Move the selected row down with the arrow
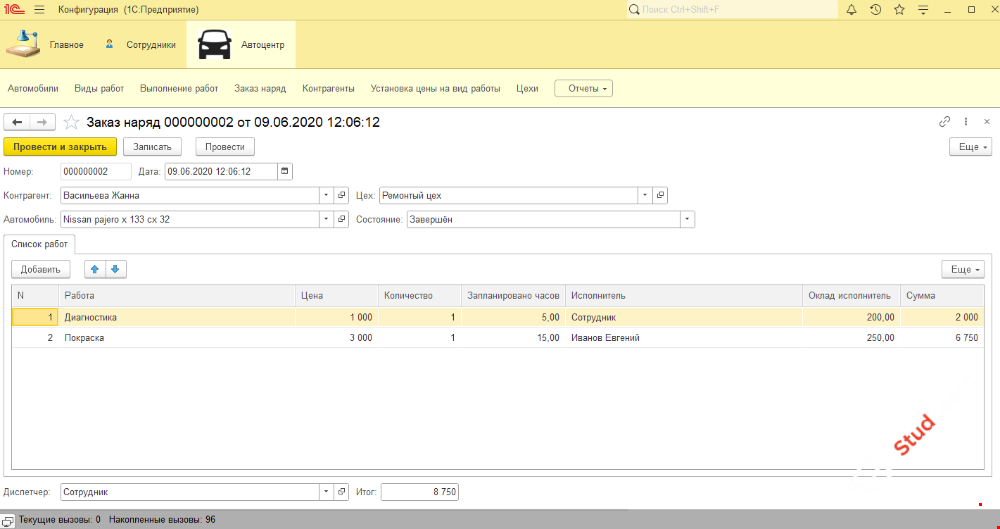The height and width of the screenshot is (529, 1000). pyautogui.click(x=115, y=269)
